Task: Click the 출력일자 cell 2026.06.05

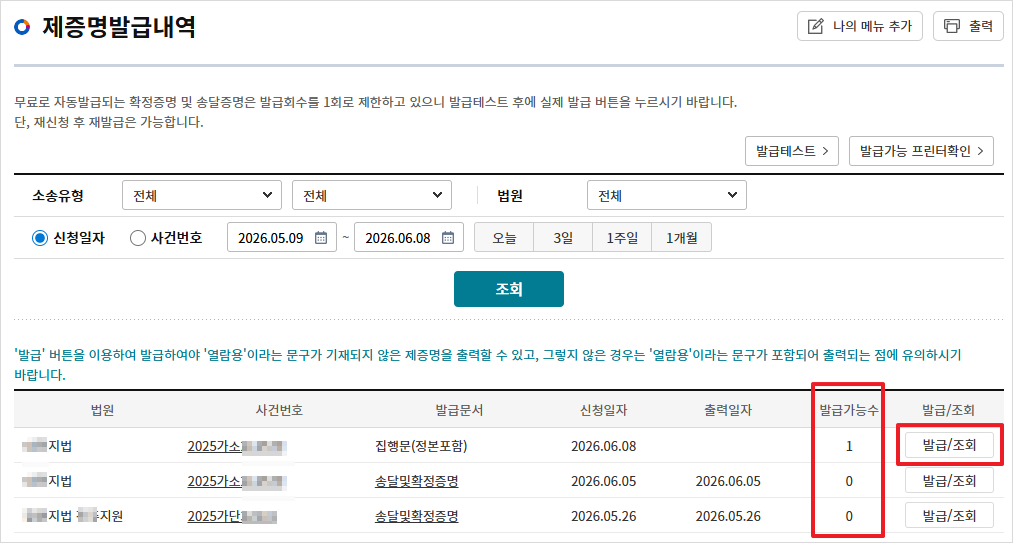Action: [x=728, y=481]
